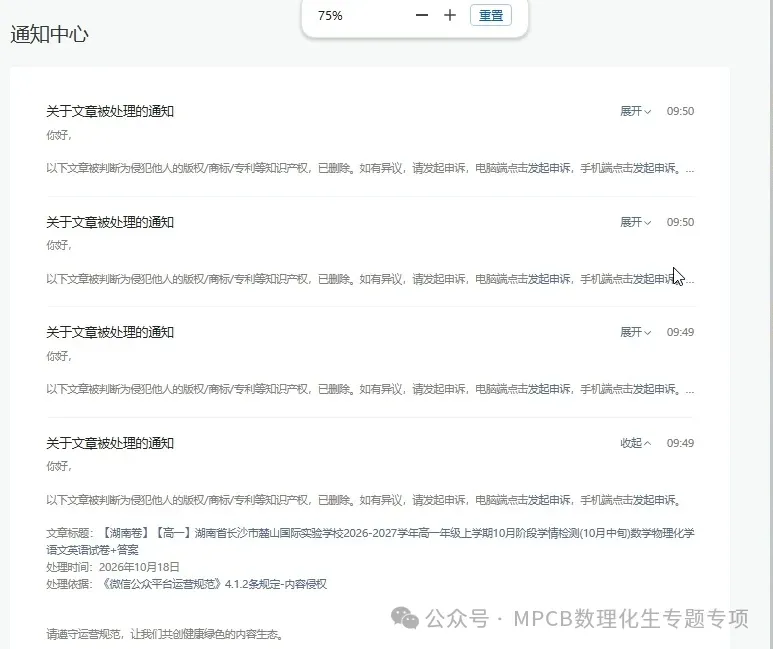
Task: Expand the second 09:50 notification with 展开
Action: coord(635,222)
